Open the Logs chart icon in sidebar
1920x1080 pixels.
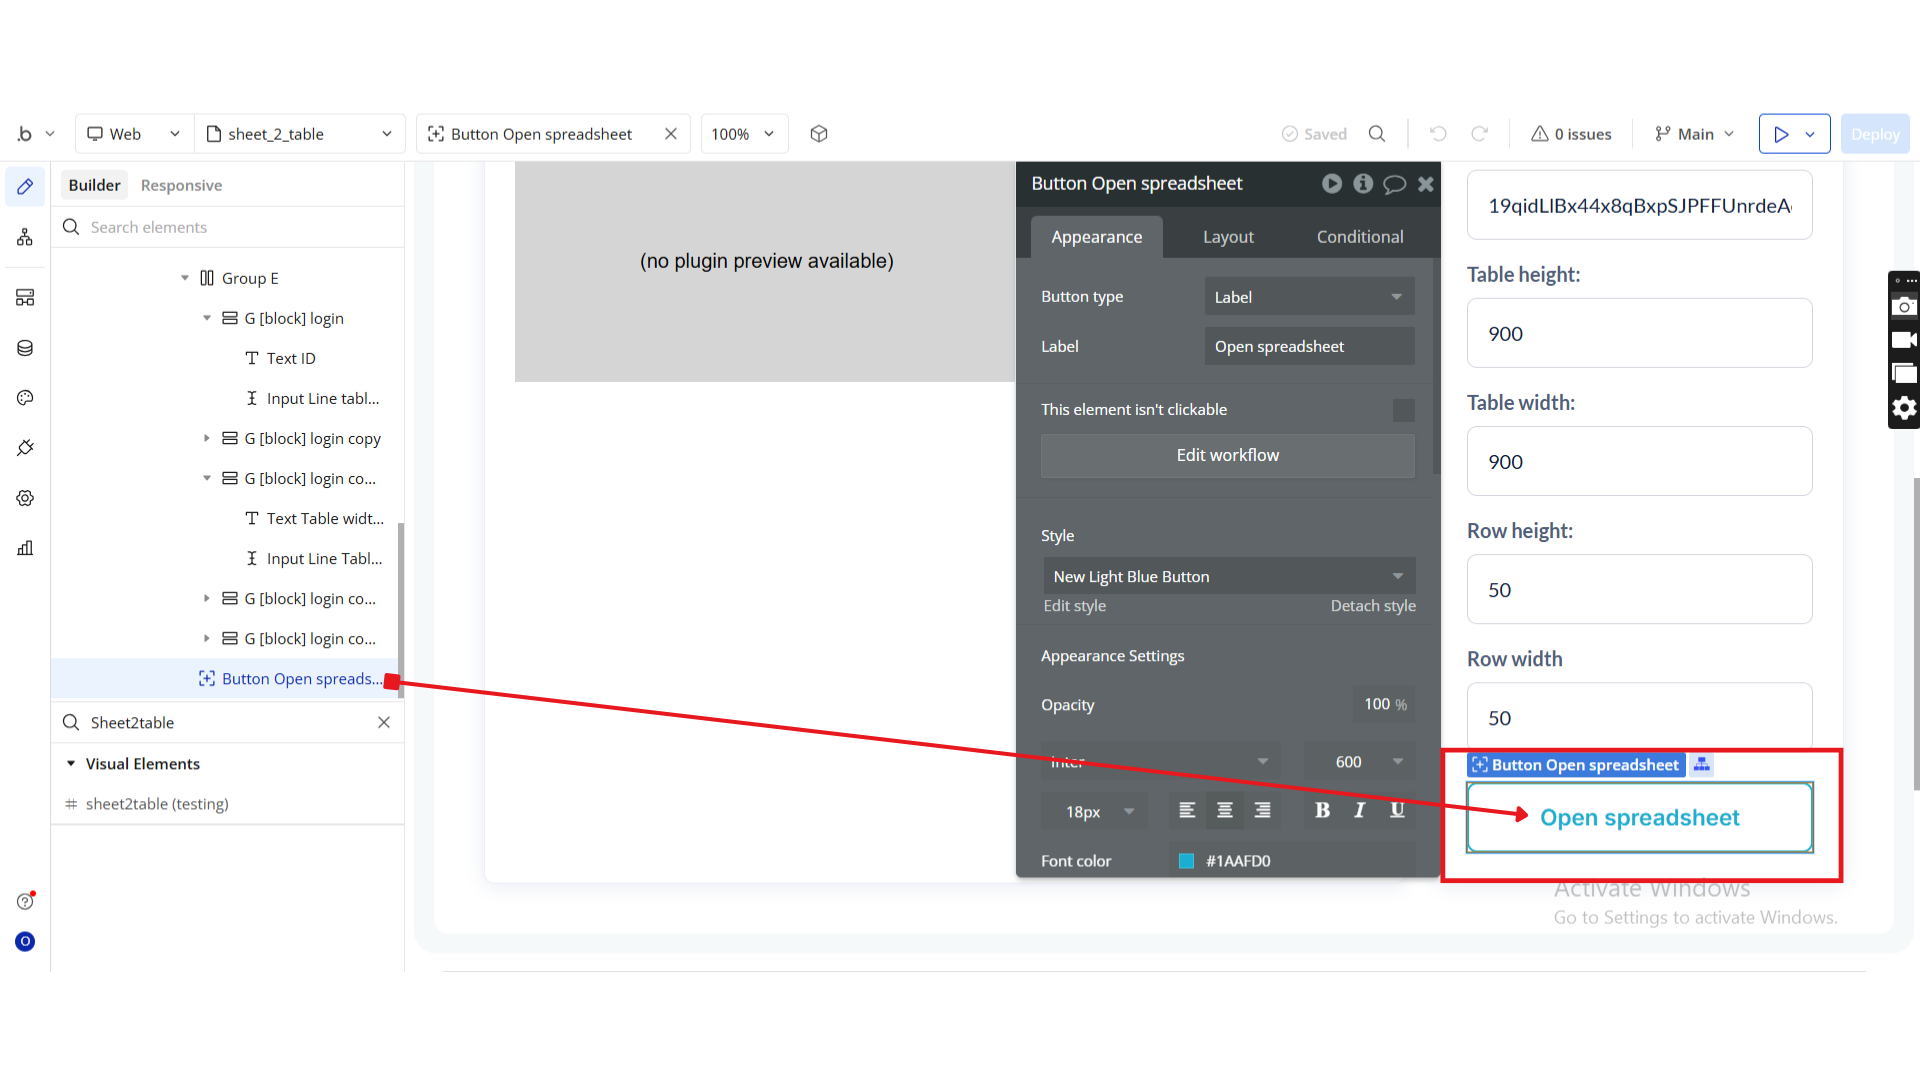[x=25, y=548]
